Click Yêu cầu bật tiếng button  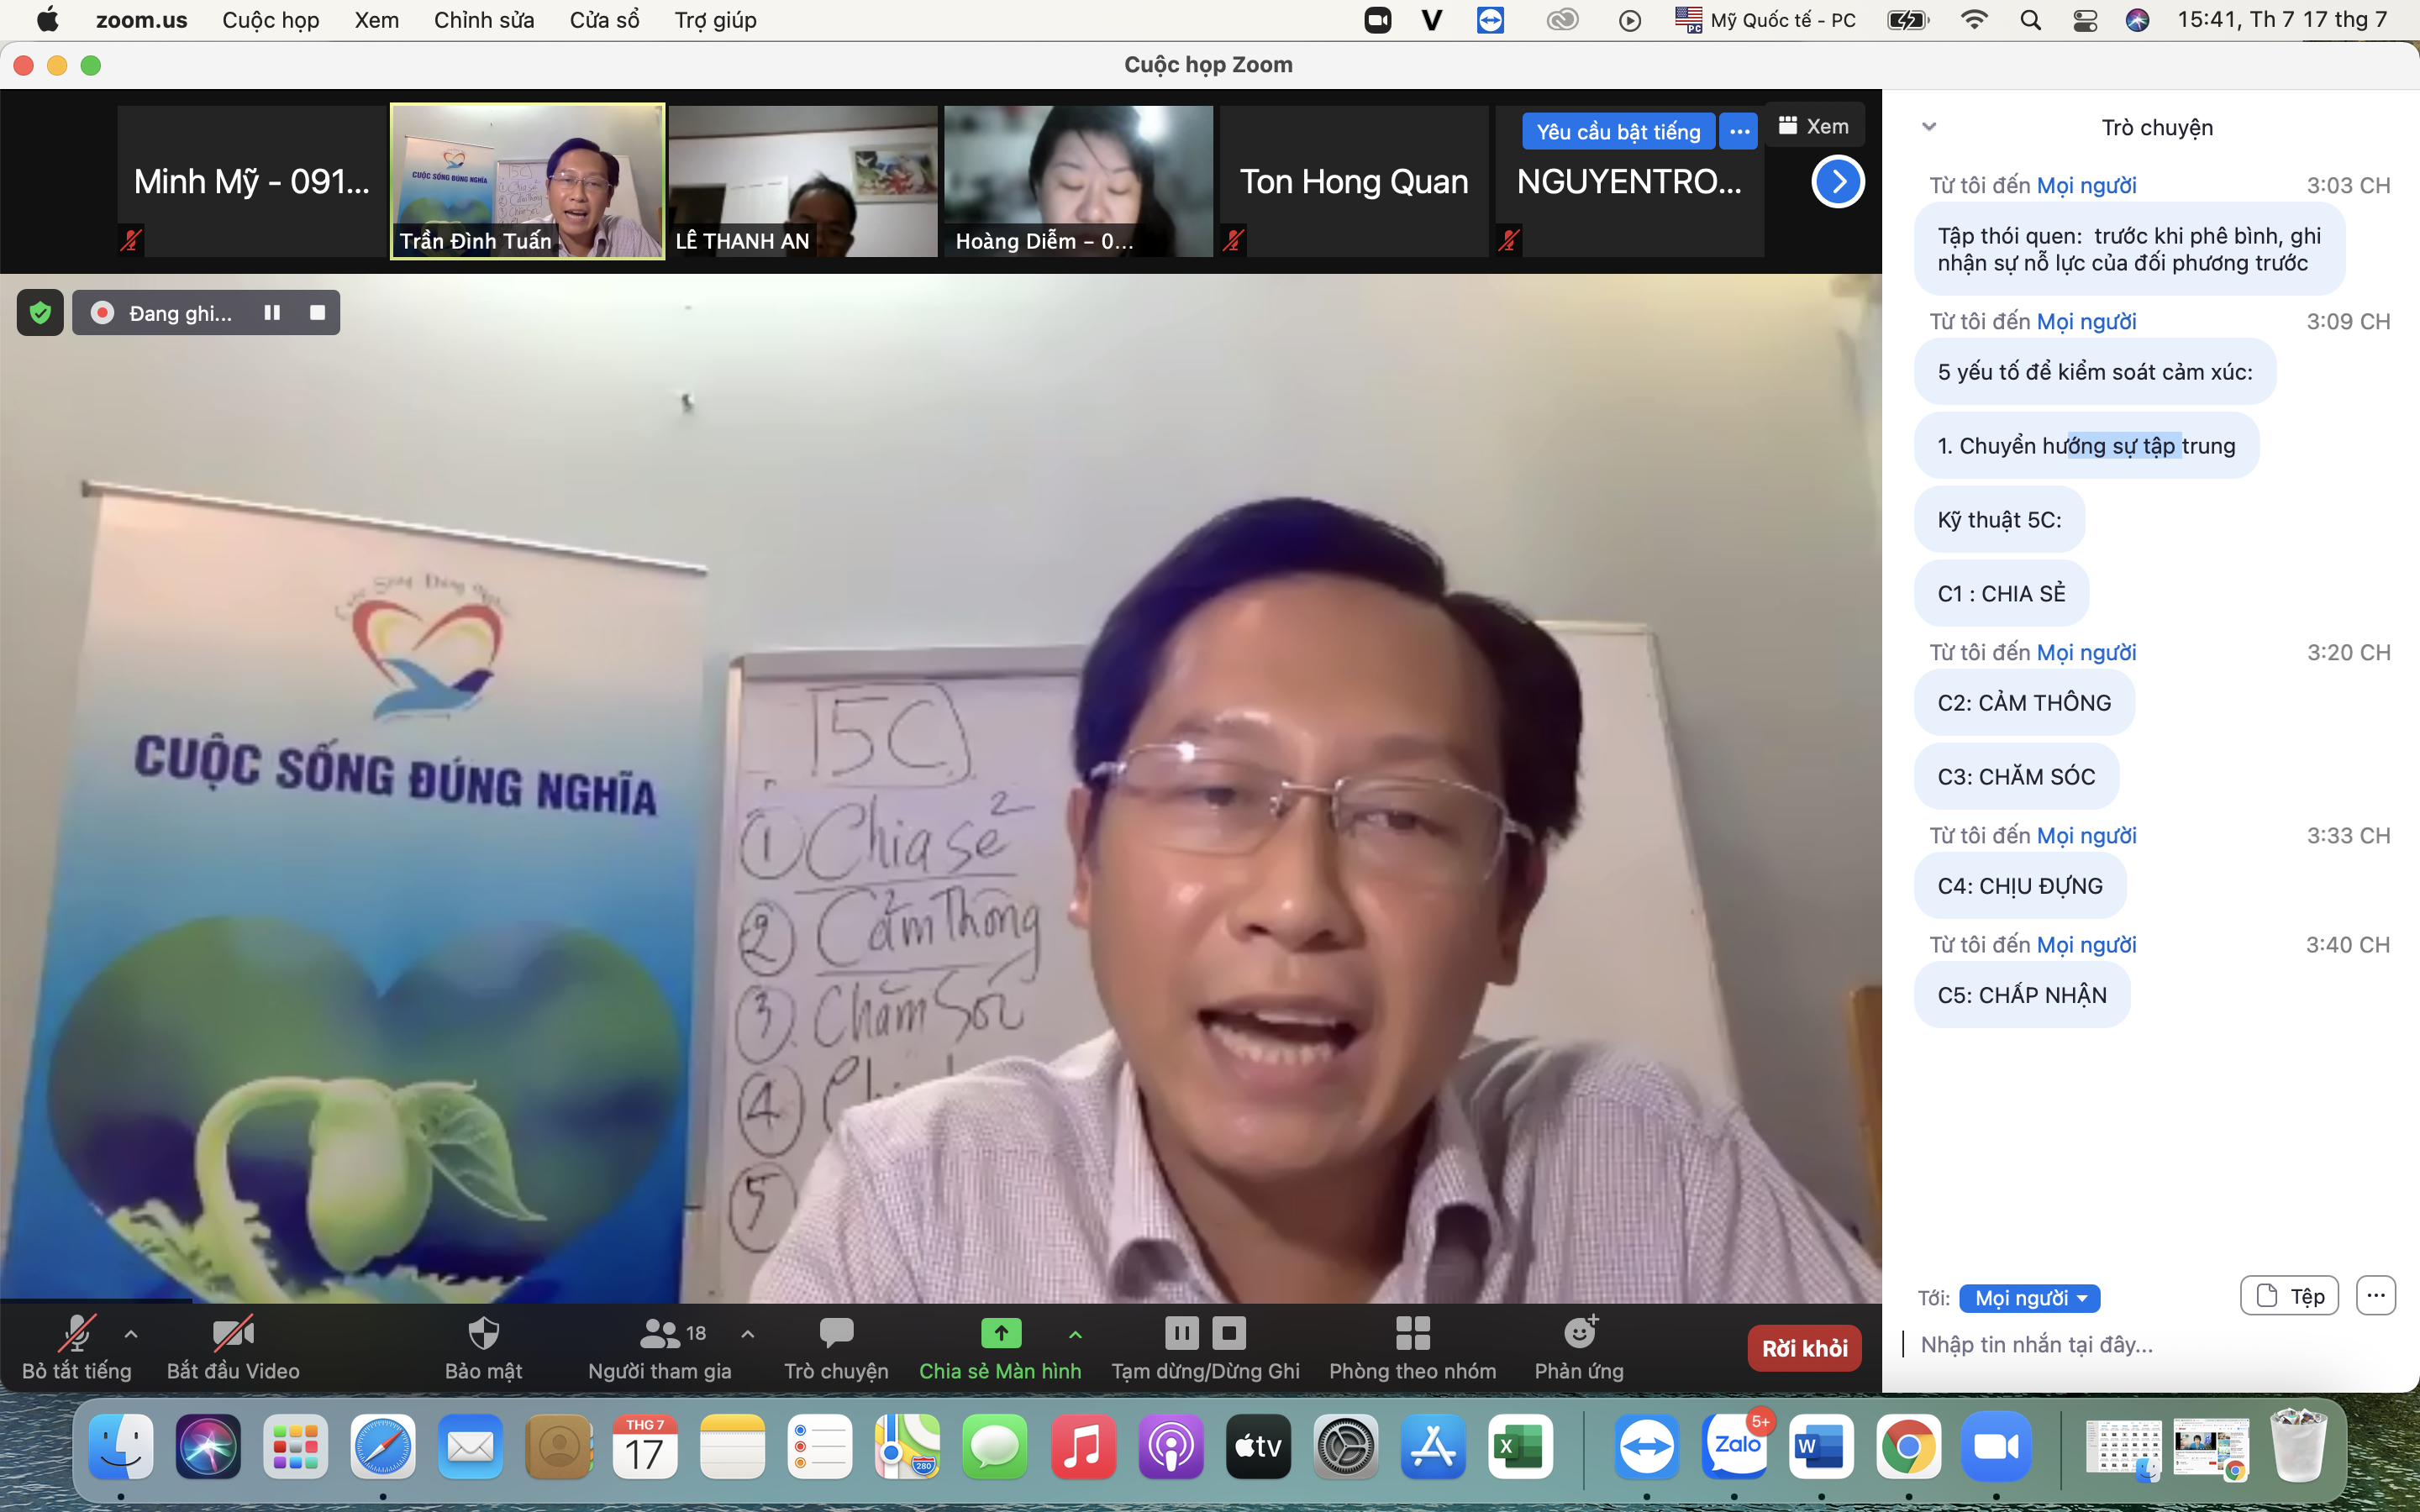(x=1617, y=132)
